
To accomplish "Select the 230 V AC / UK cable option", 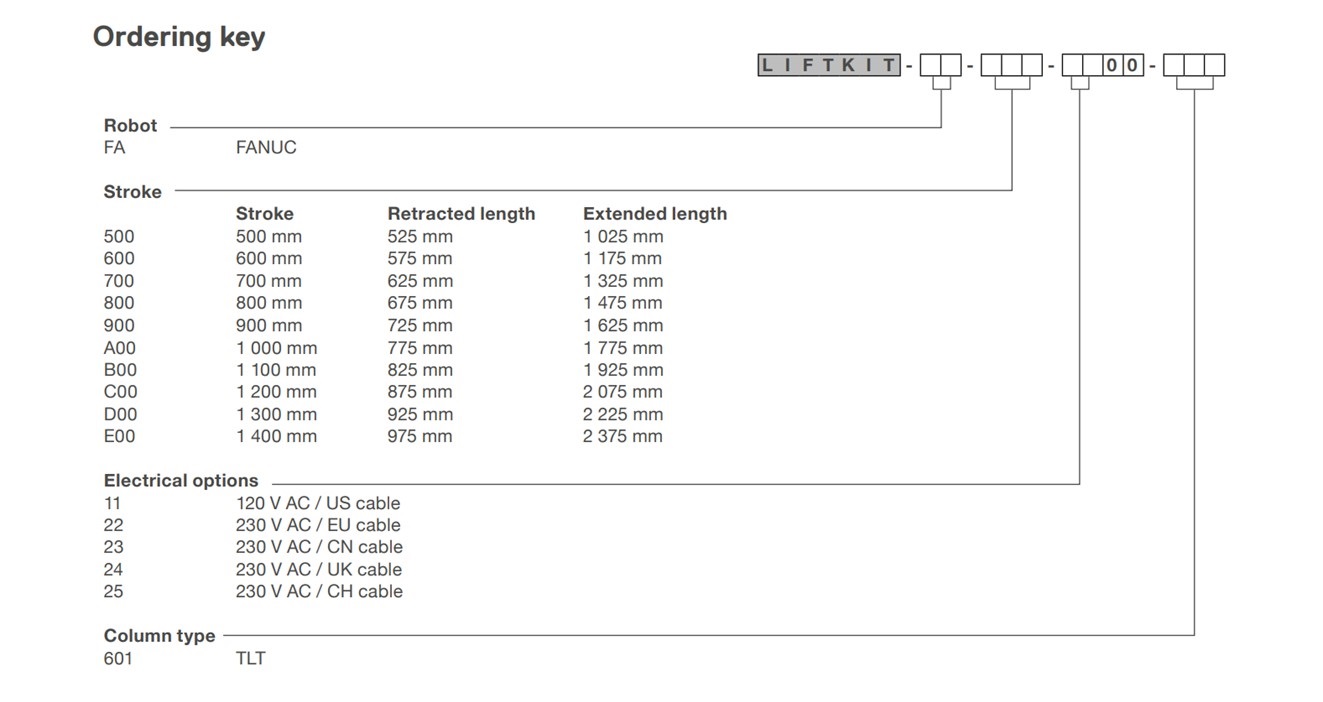I will [318, 570].
